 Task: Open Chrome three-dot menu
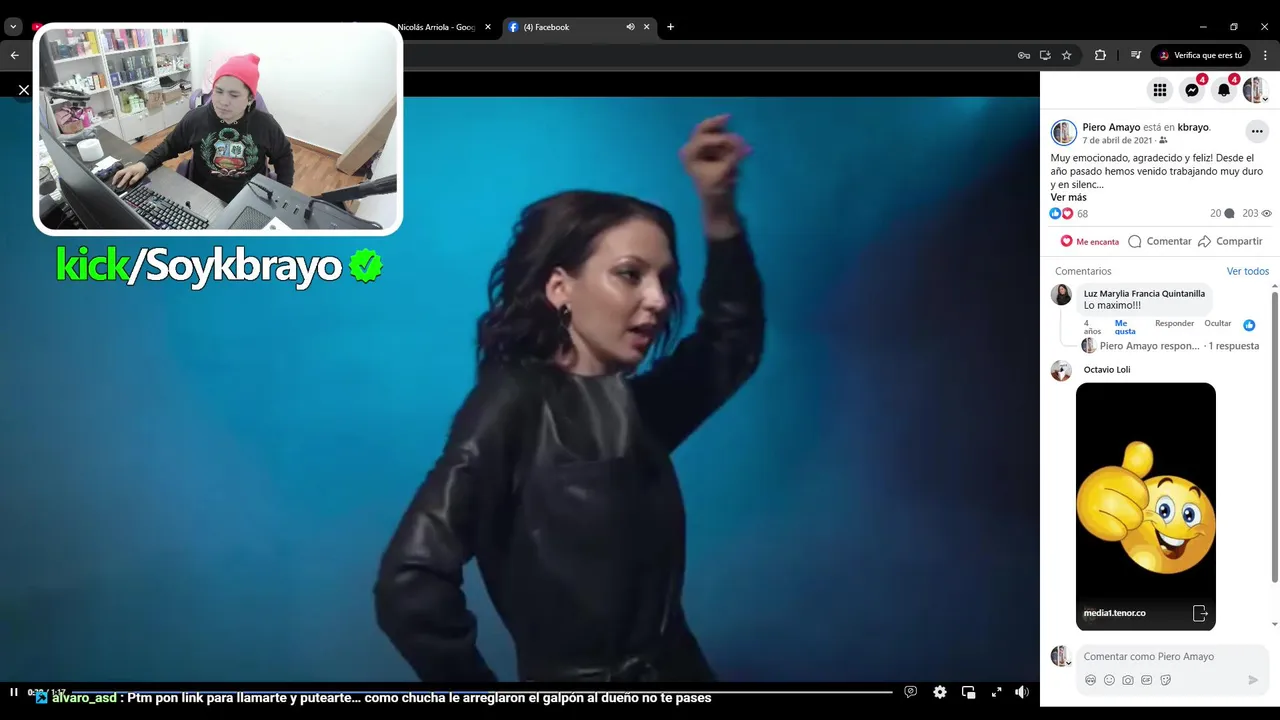click(x=1265, y=55)
